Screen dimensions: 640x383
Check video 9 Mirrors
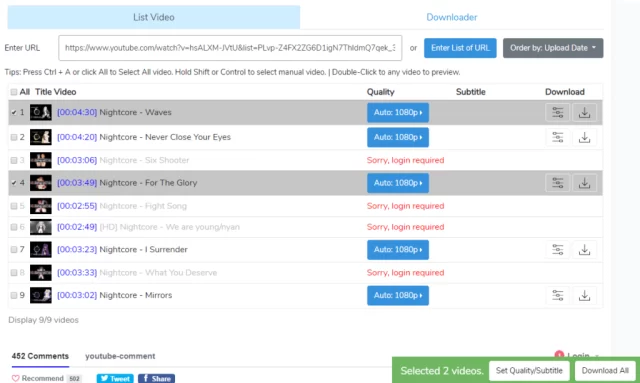click(x=14, y=295)
